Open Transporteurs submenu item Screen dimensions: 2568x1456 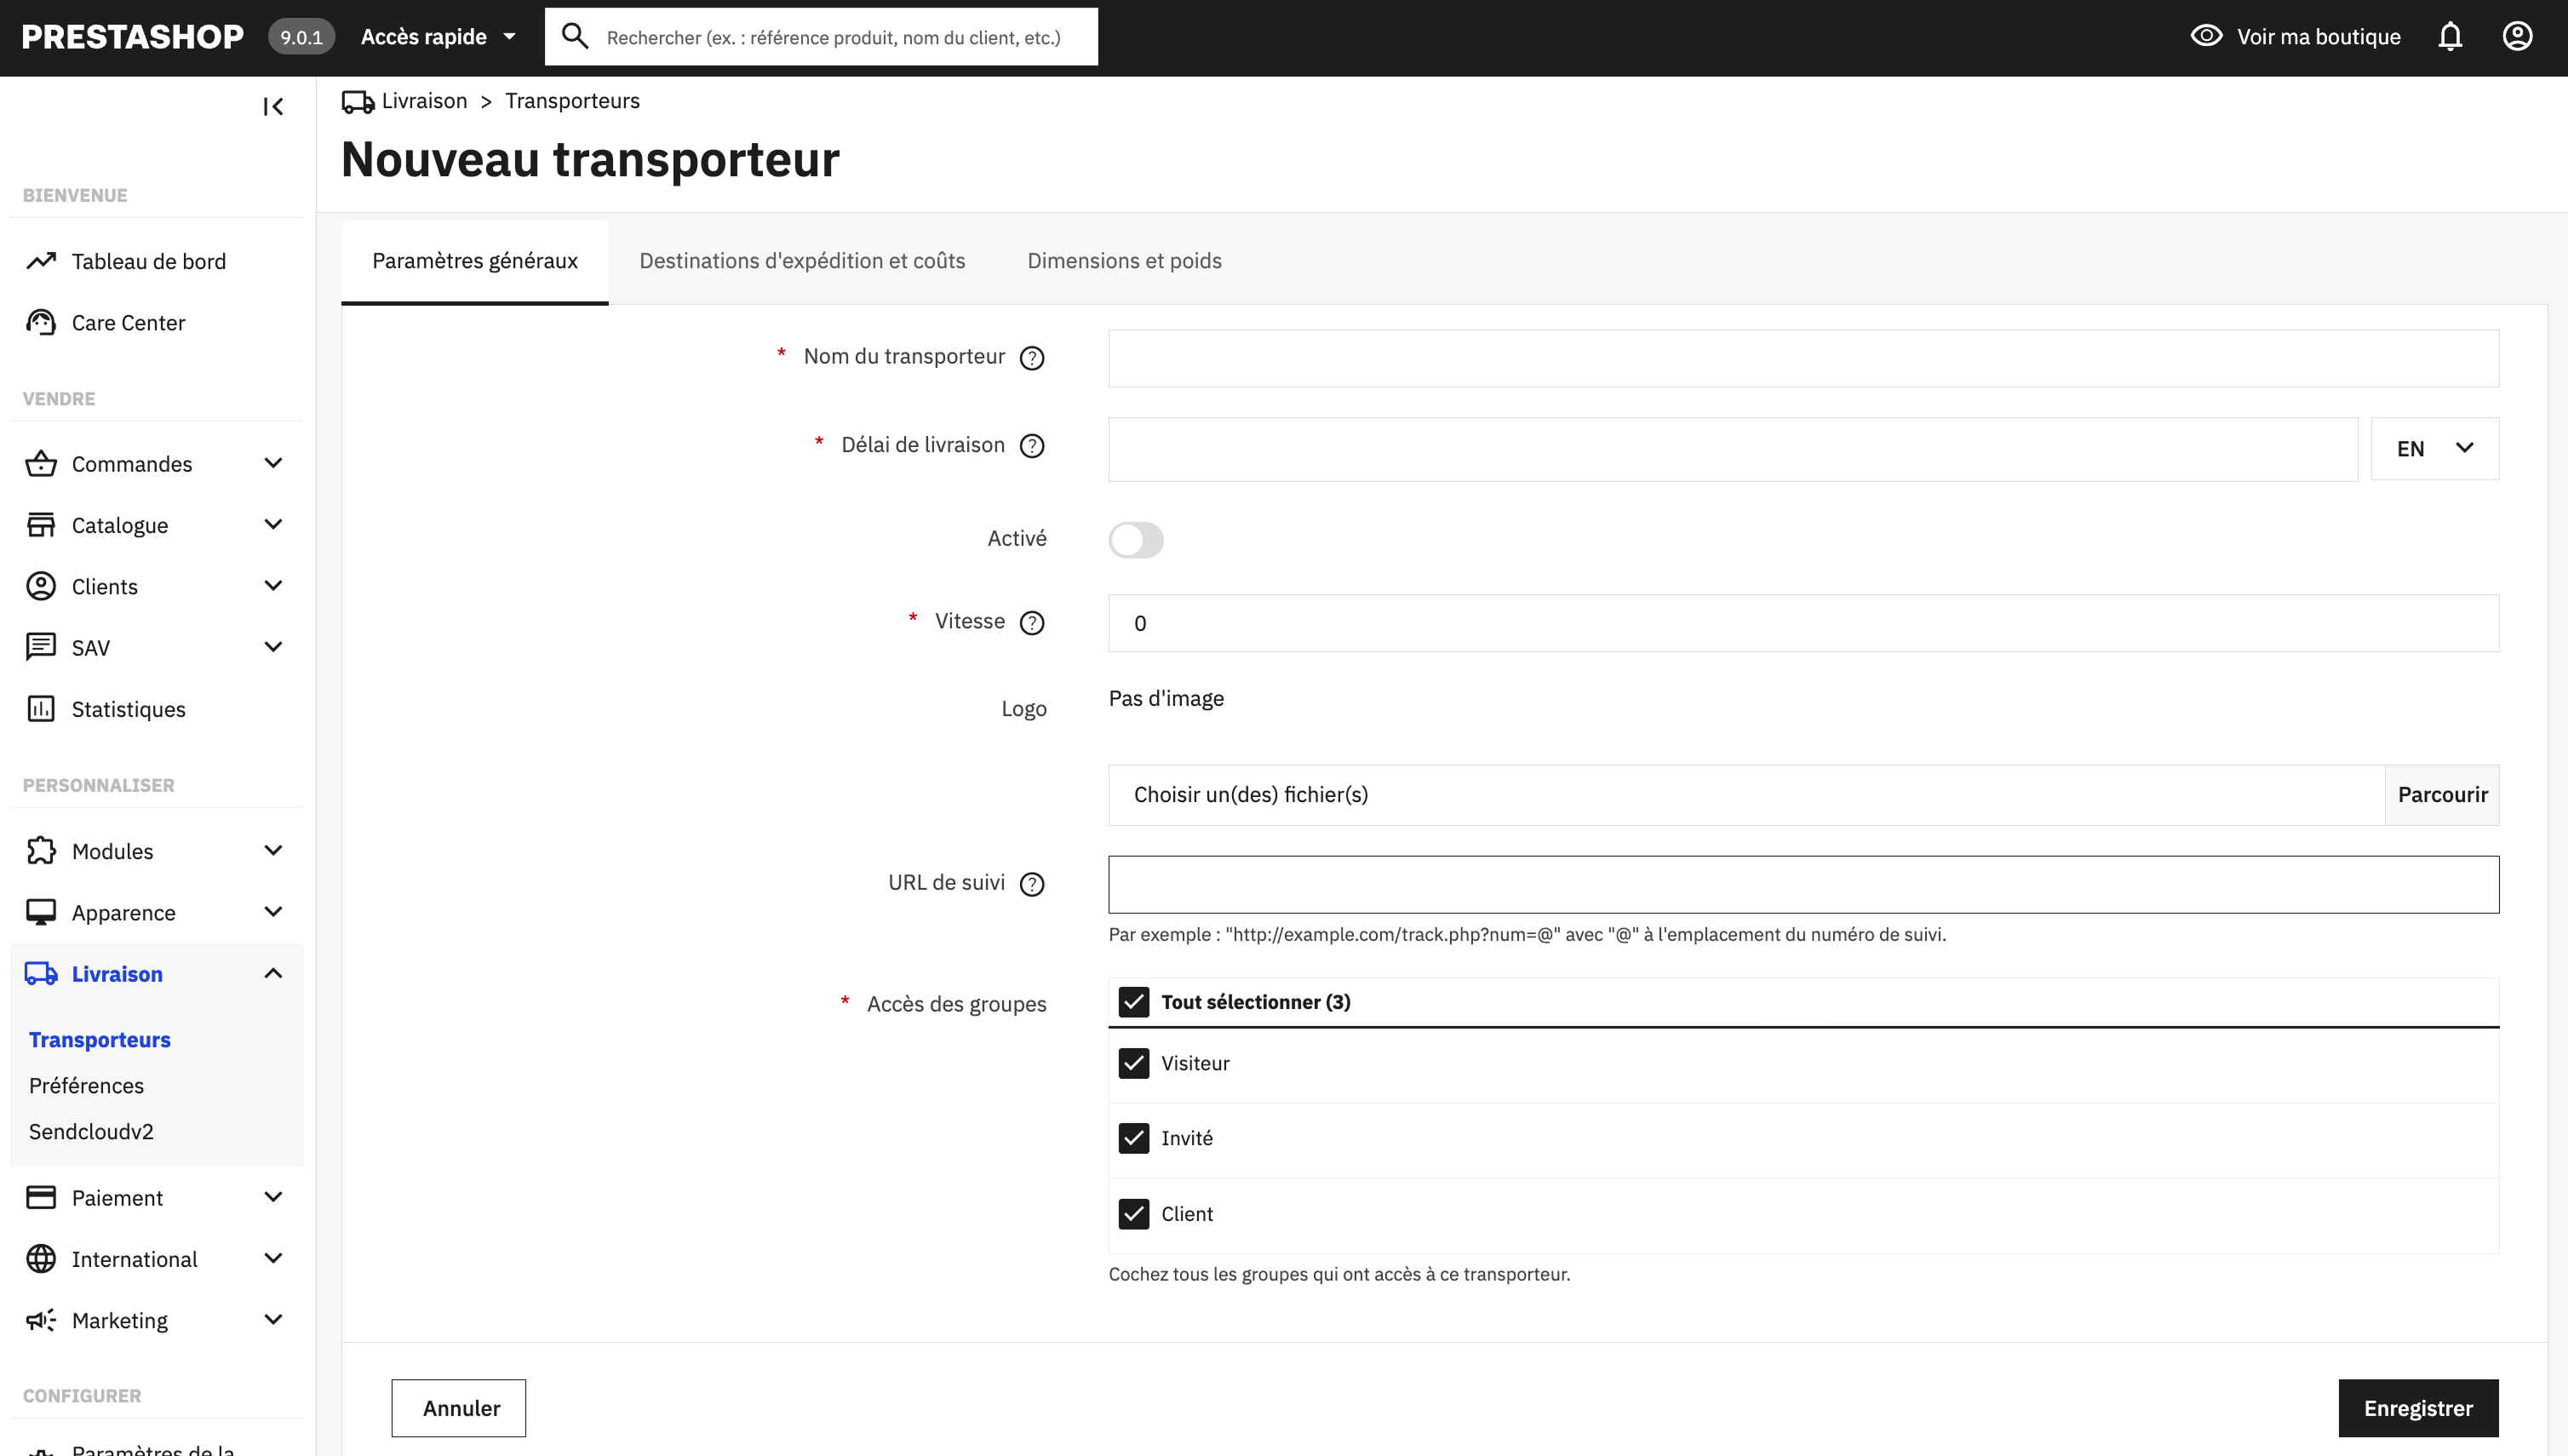(x=100, y=1040)
